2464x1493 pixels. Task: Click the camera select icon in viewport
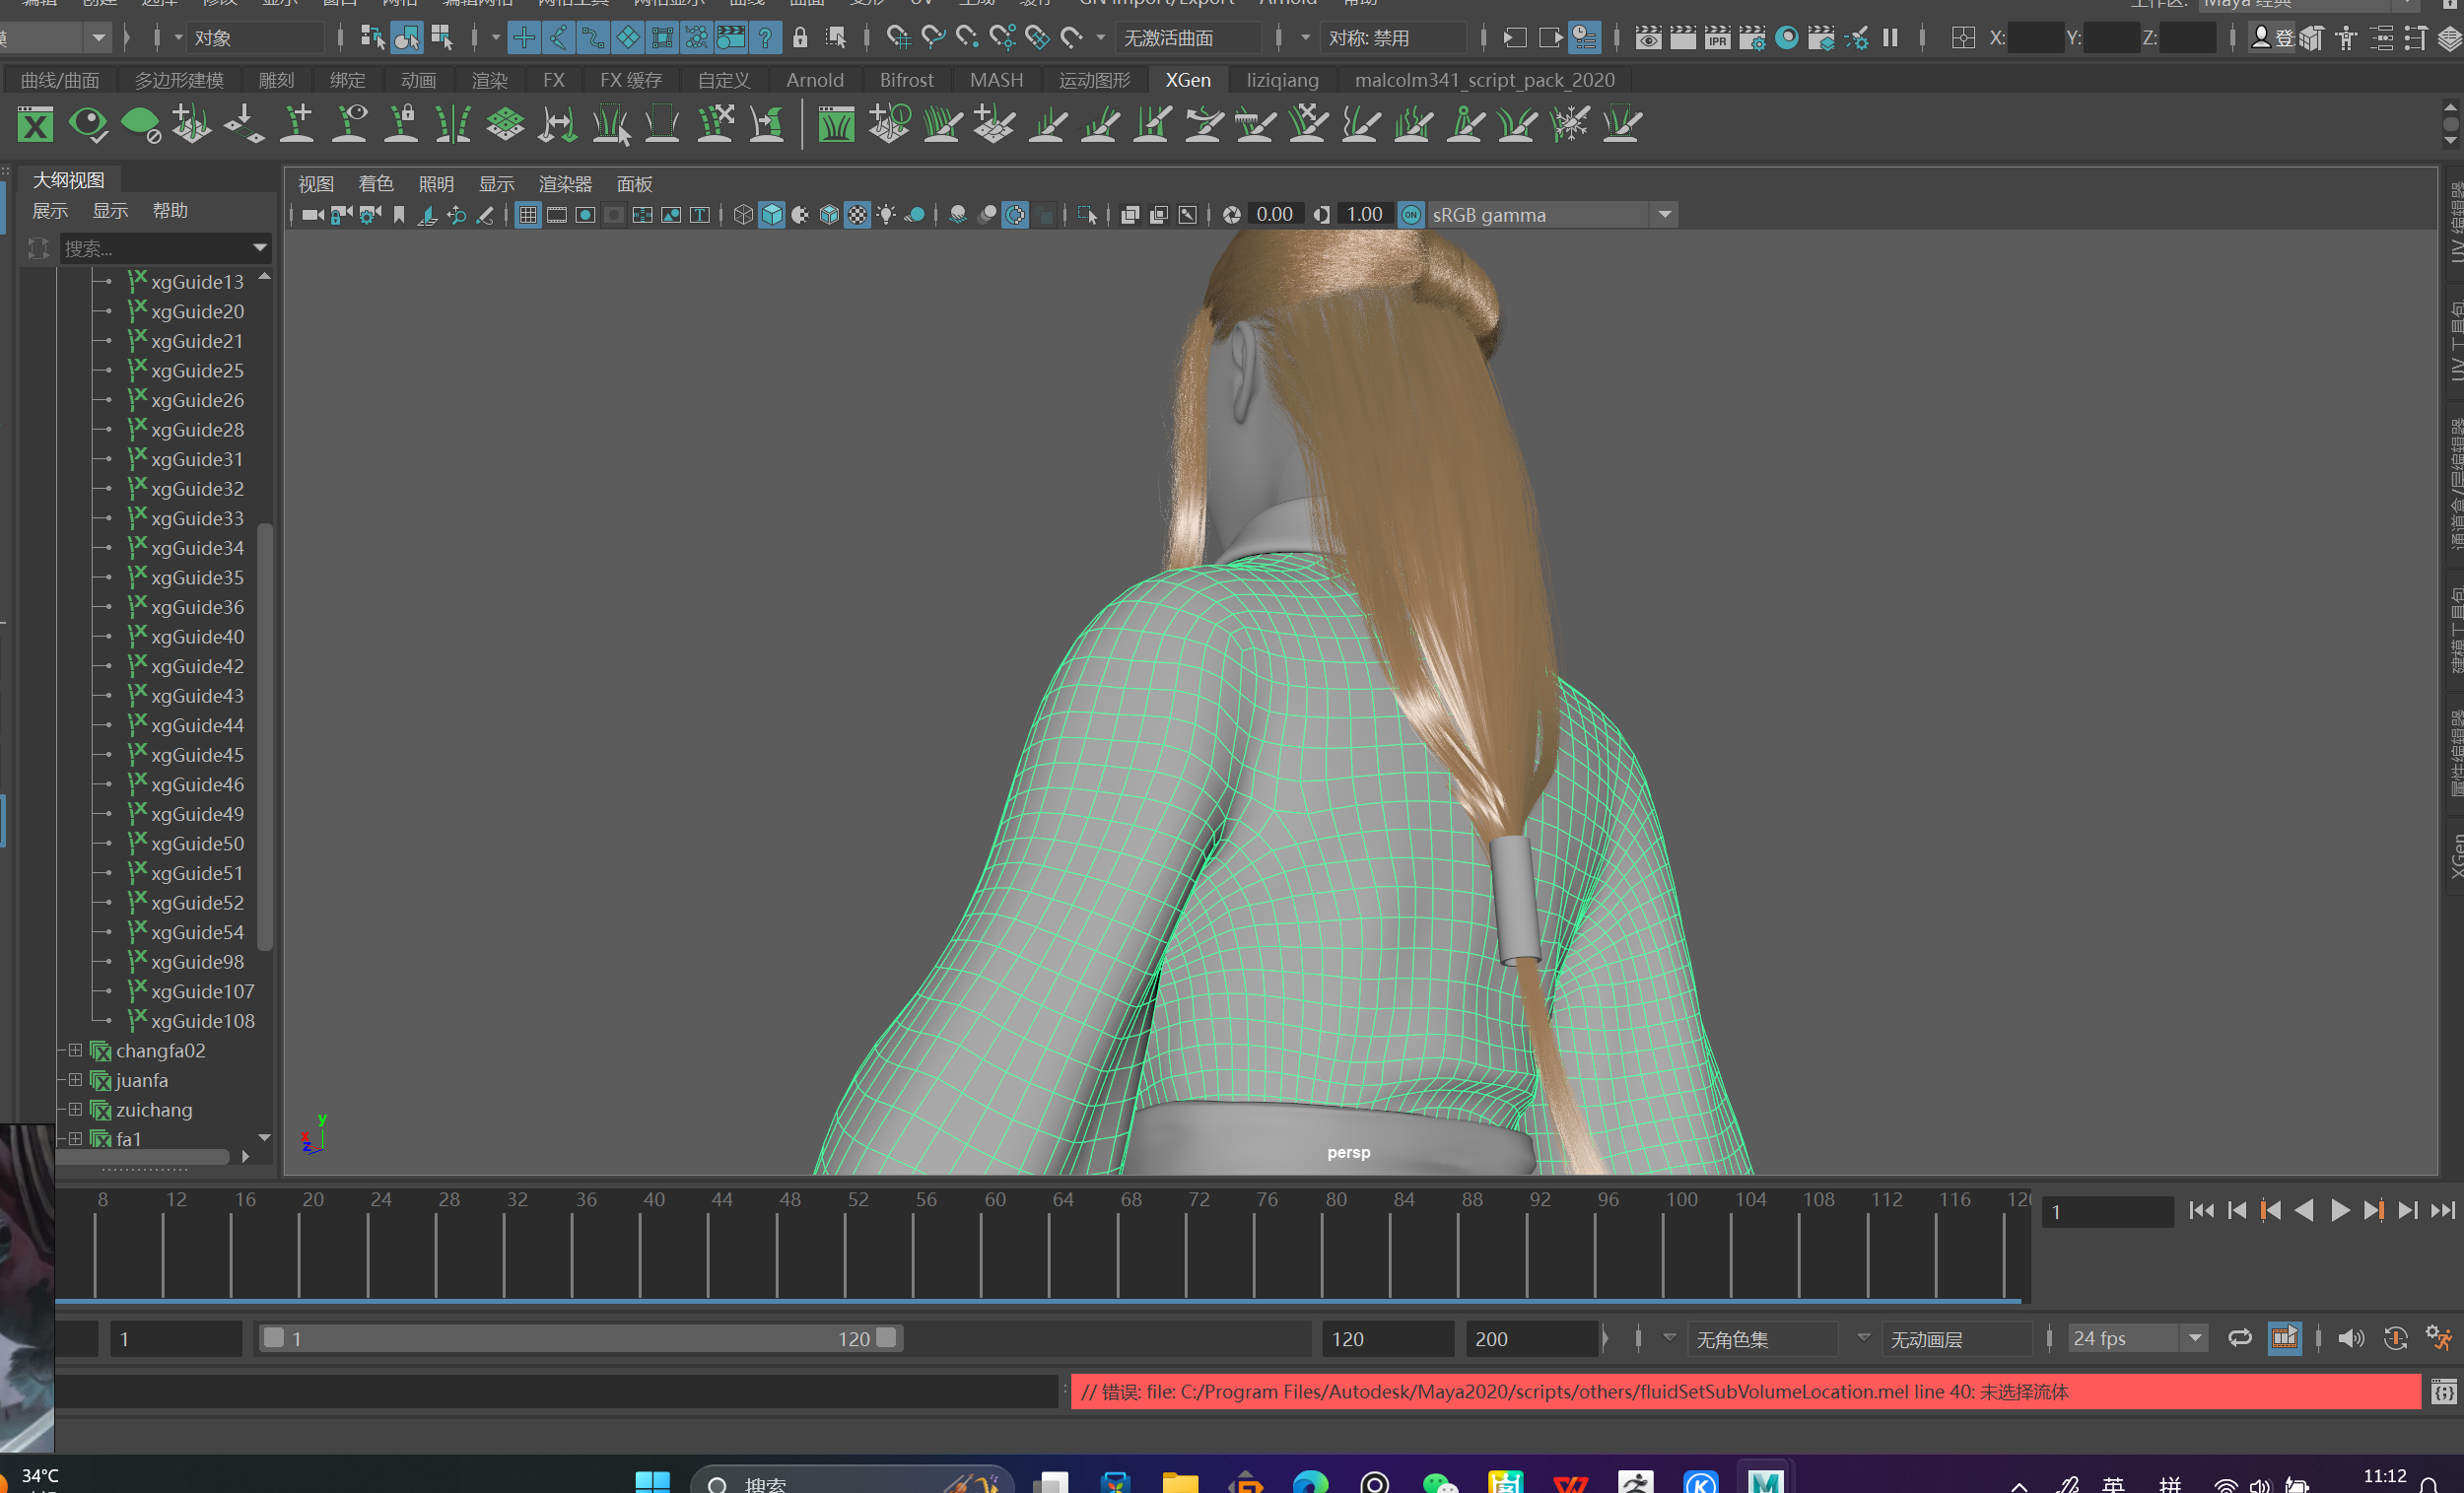tap(312, 215)
